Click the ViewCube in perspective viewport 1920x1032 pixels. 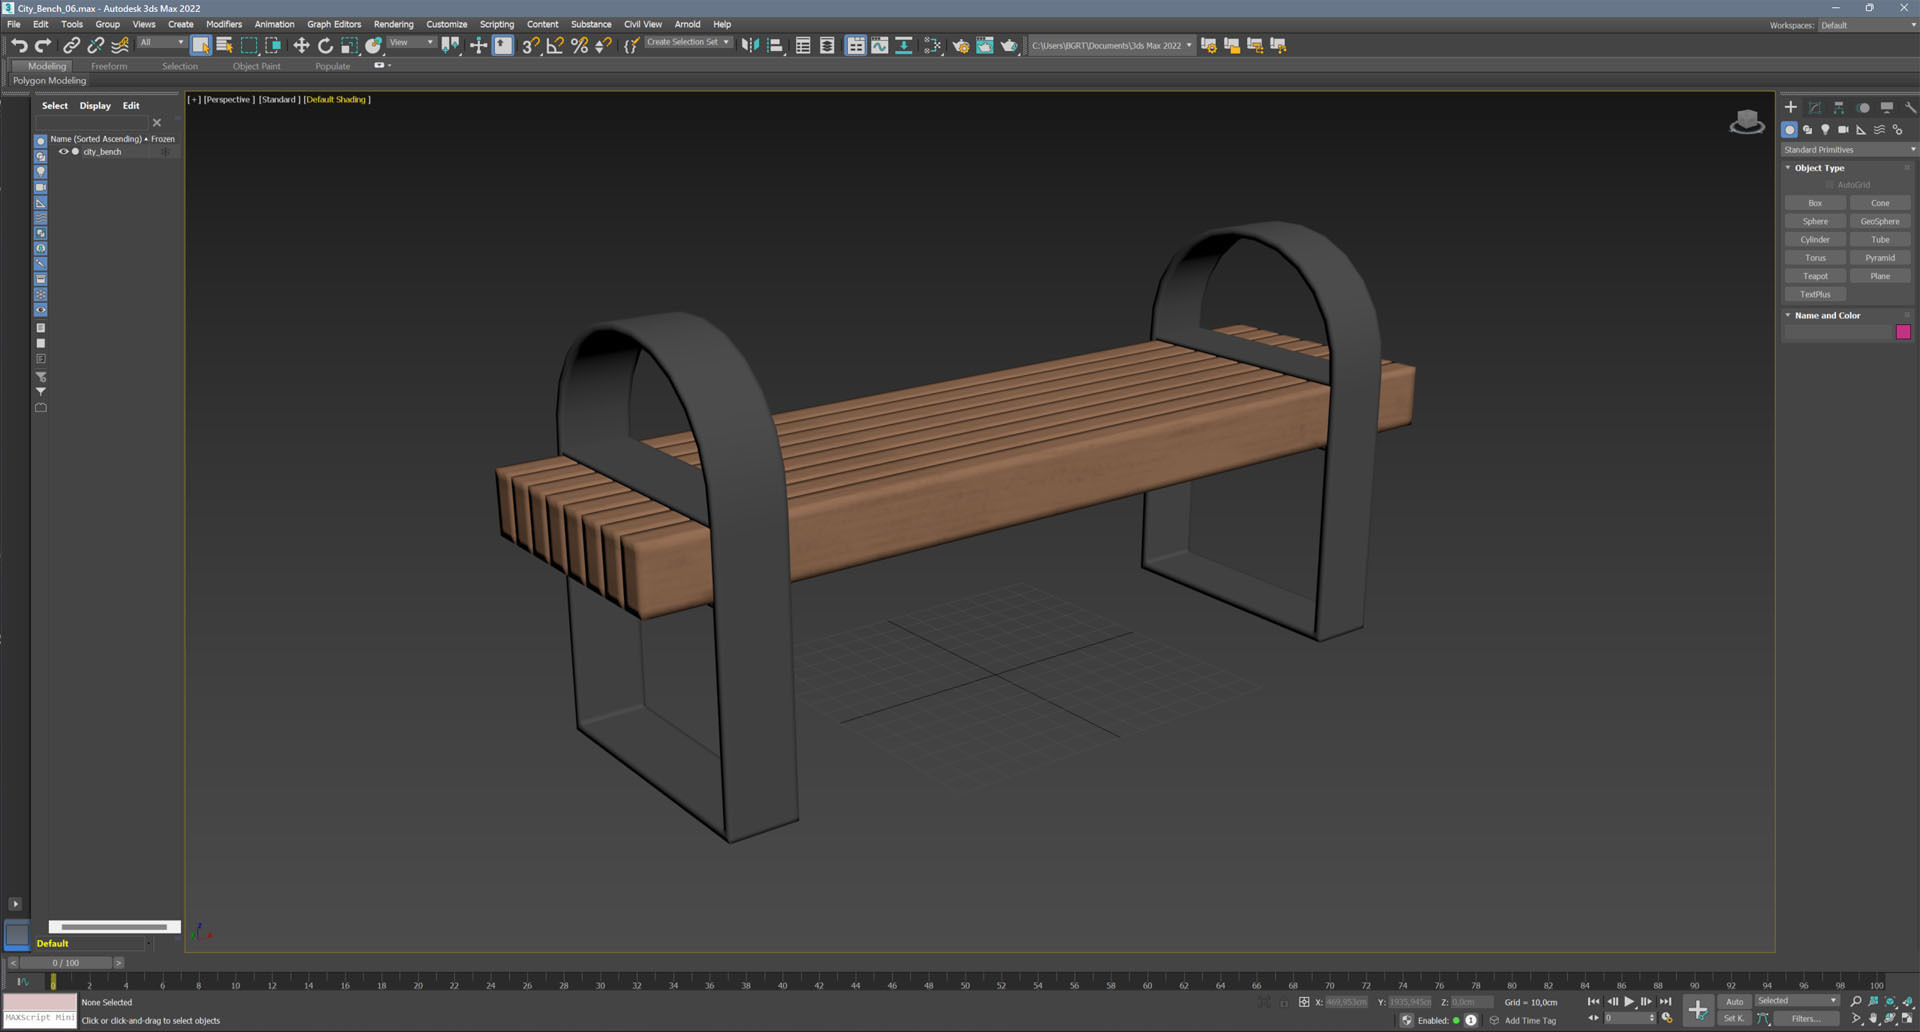pyautogui.click(x=1747, y=122)
